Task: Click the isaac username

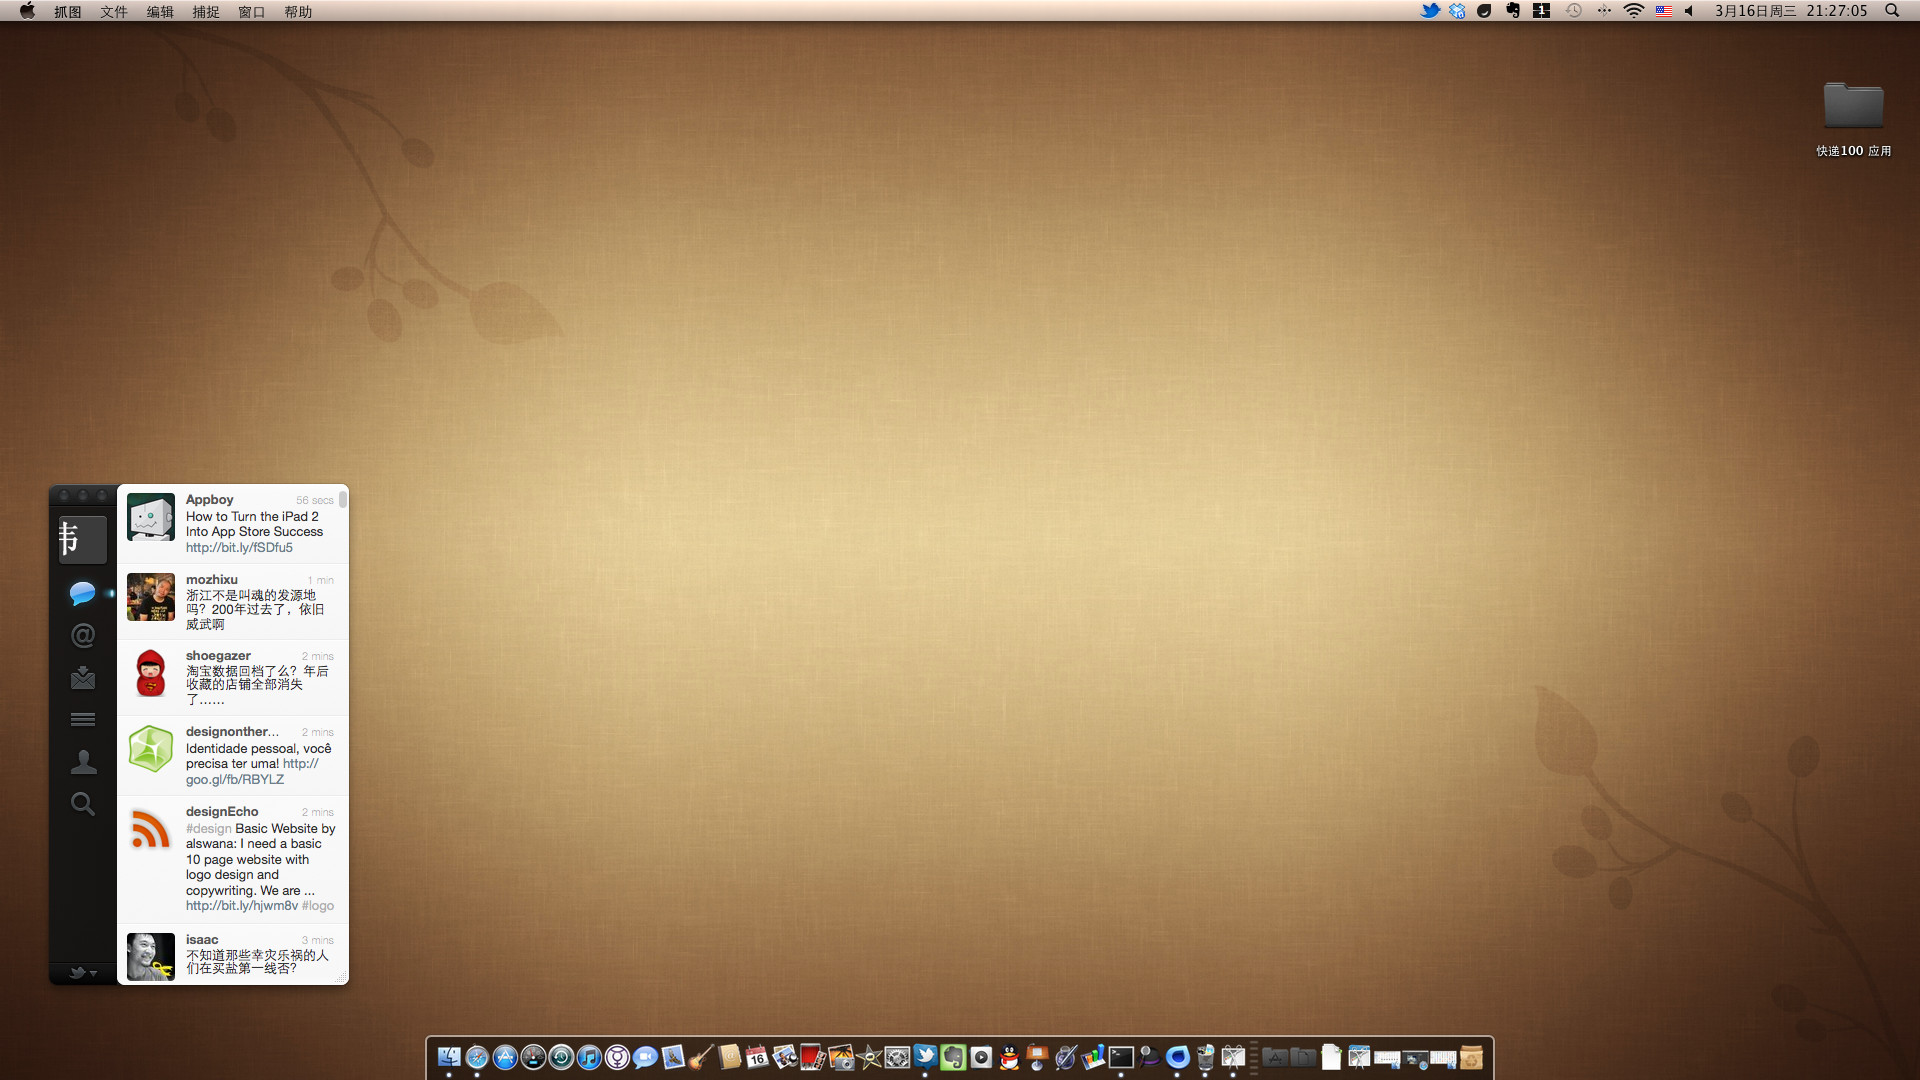Action: [202, 940]
